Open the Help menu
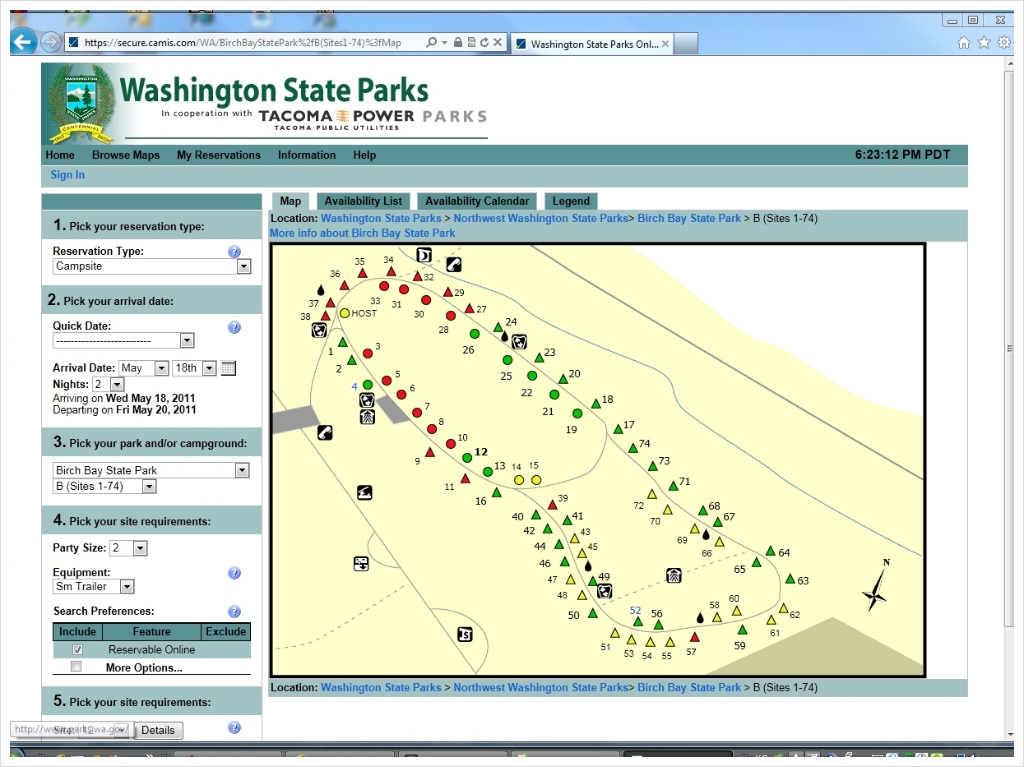This screenshot has height=767, width=1024. coord(364,155)
